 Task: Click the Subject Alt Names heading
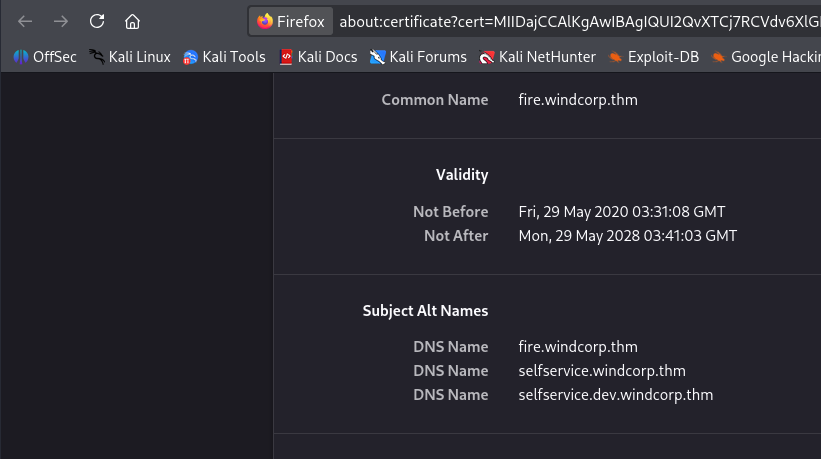click(425, 311)
